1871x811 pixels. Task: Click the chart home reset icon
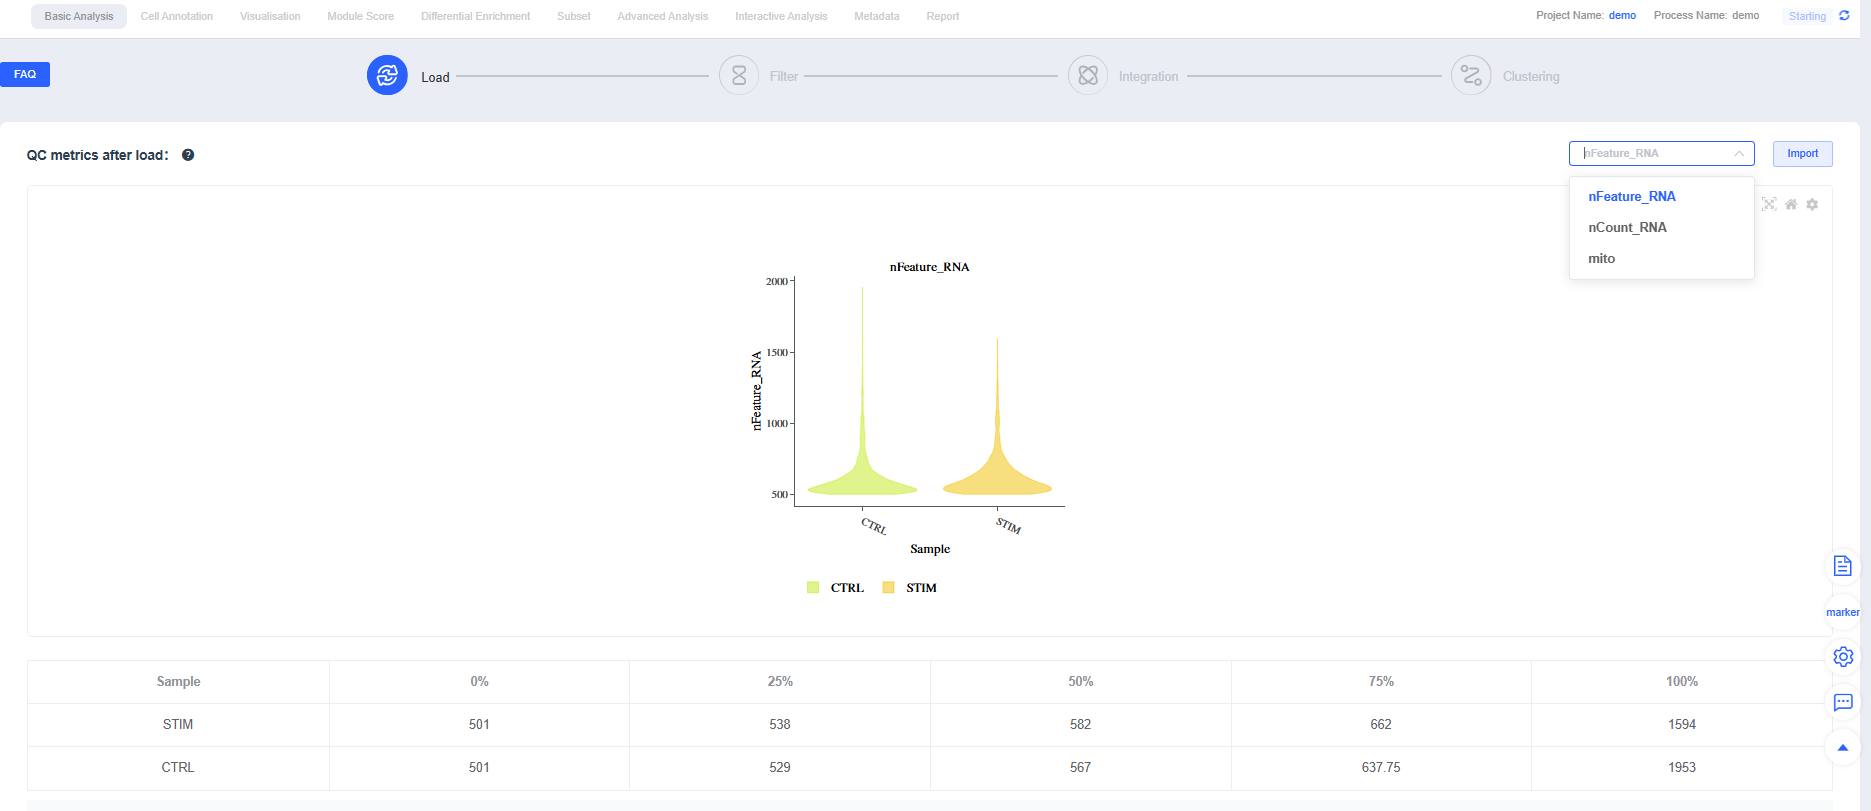[x=1791, y=204]
